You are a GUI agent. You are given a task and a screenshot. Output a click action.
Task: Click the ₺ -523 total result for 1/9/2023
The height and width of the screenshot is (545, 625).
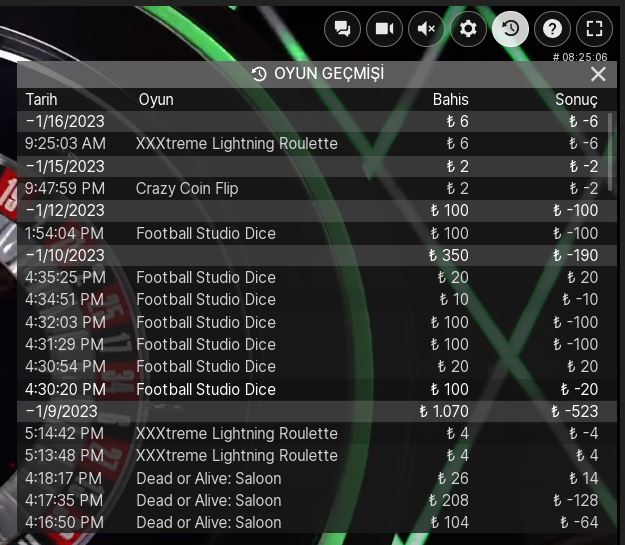tap(575, 411)
